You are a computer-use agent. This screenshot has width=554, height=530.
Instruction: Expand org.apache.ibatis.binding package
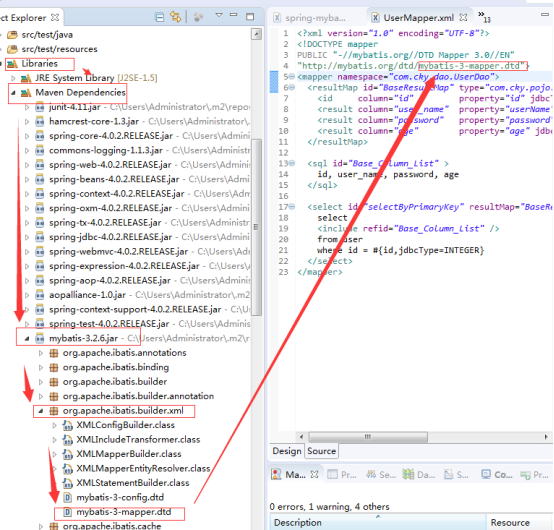[x=41, y=368]
